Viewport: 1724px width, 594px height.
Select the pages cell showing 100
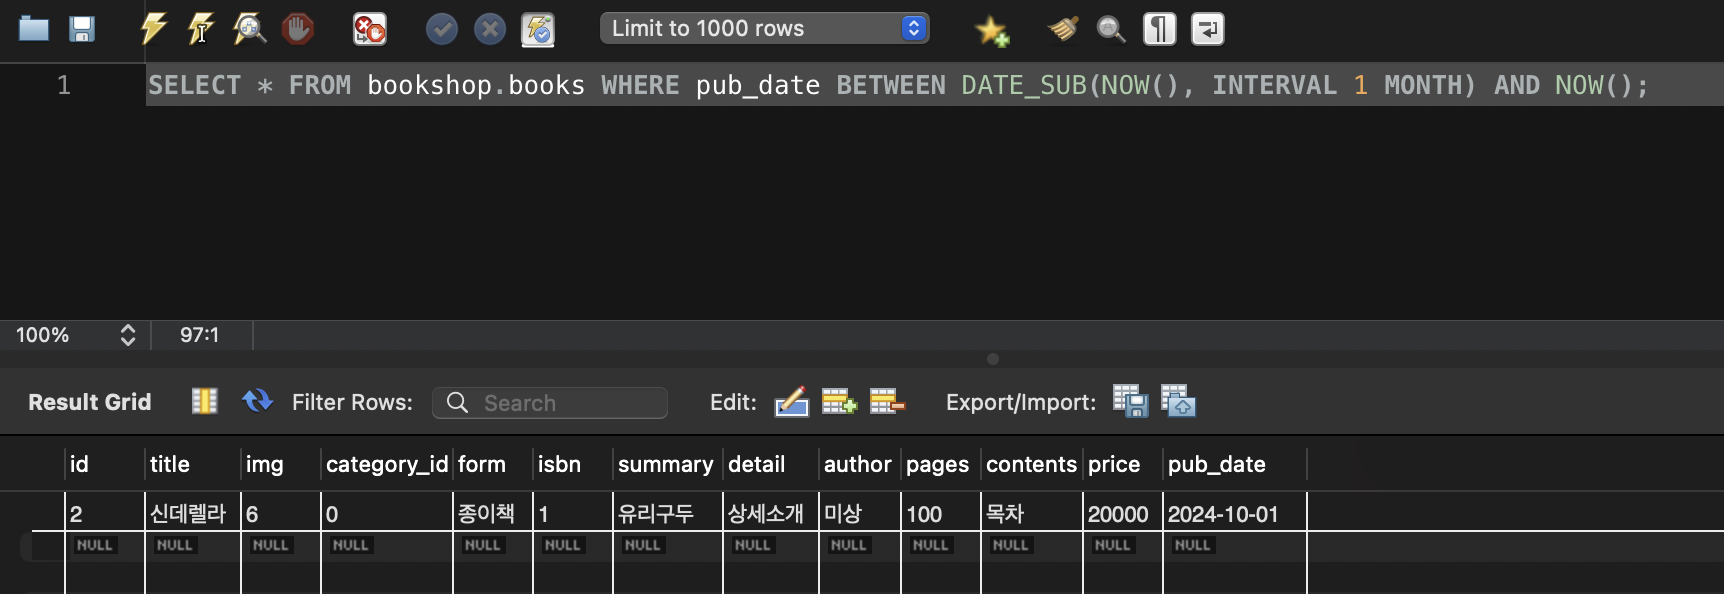click(940, 513)
